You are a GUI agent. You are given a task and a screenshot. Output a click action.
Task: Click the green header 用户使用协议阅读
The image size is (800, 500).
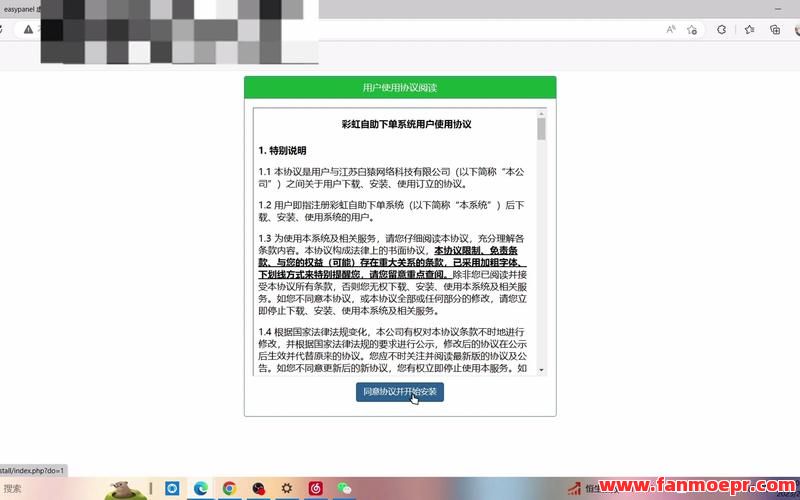point(400,87)
